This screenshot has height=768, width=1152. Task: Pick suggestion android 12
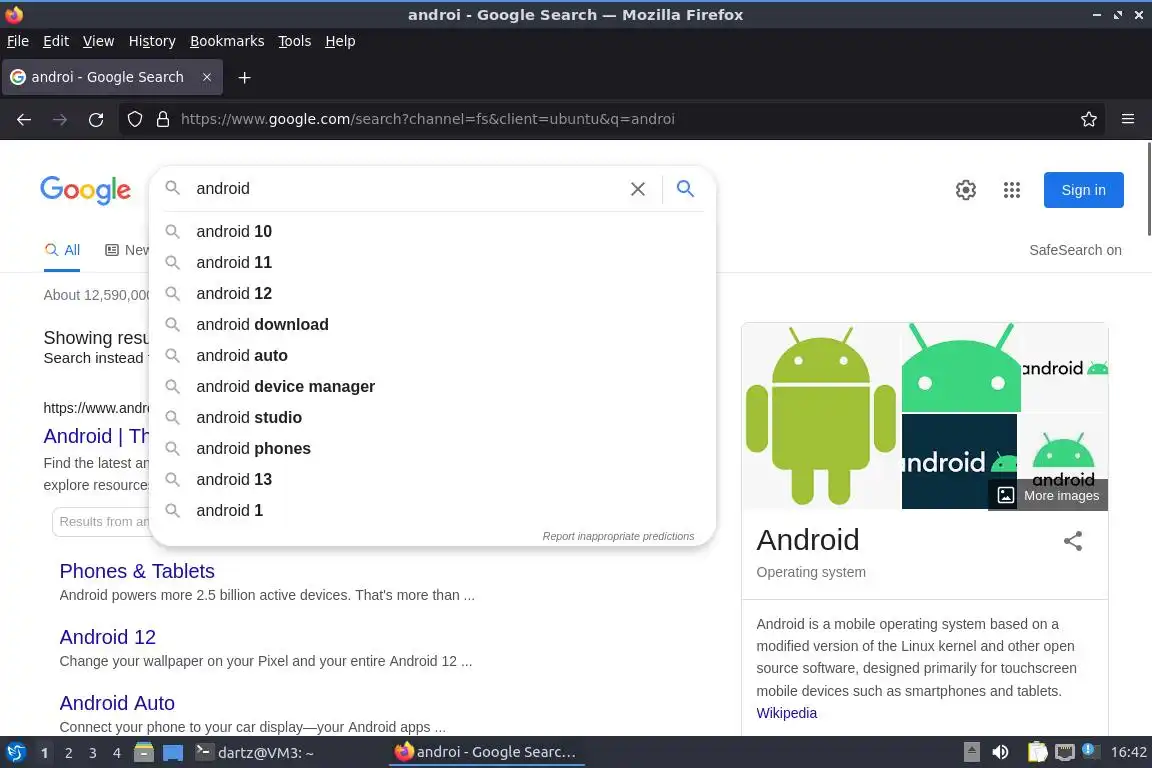click(x=433, y=293)
